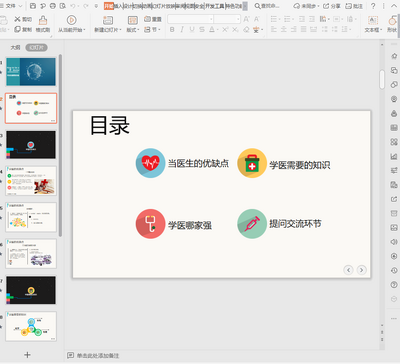Click the Redo arrow icon

click(86, 6)
